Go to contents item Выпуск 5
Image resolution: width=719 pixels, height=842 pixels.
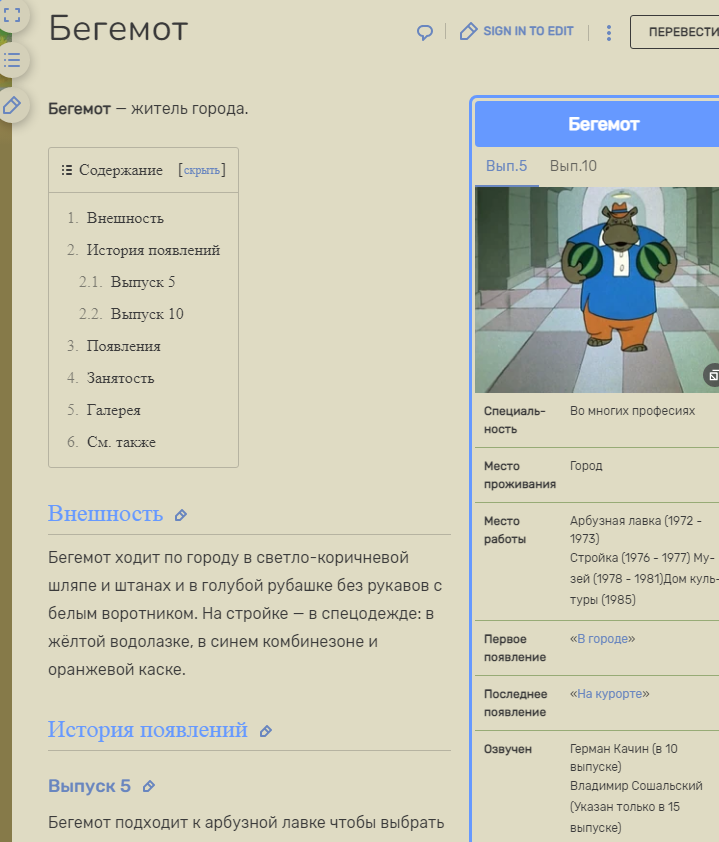coord(143,282)
